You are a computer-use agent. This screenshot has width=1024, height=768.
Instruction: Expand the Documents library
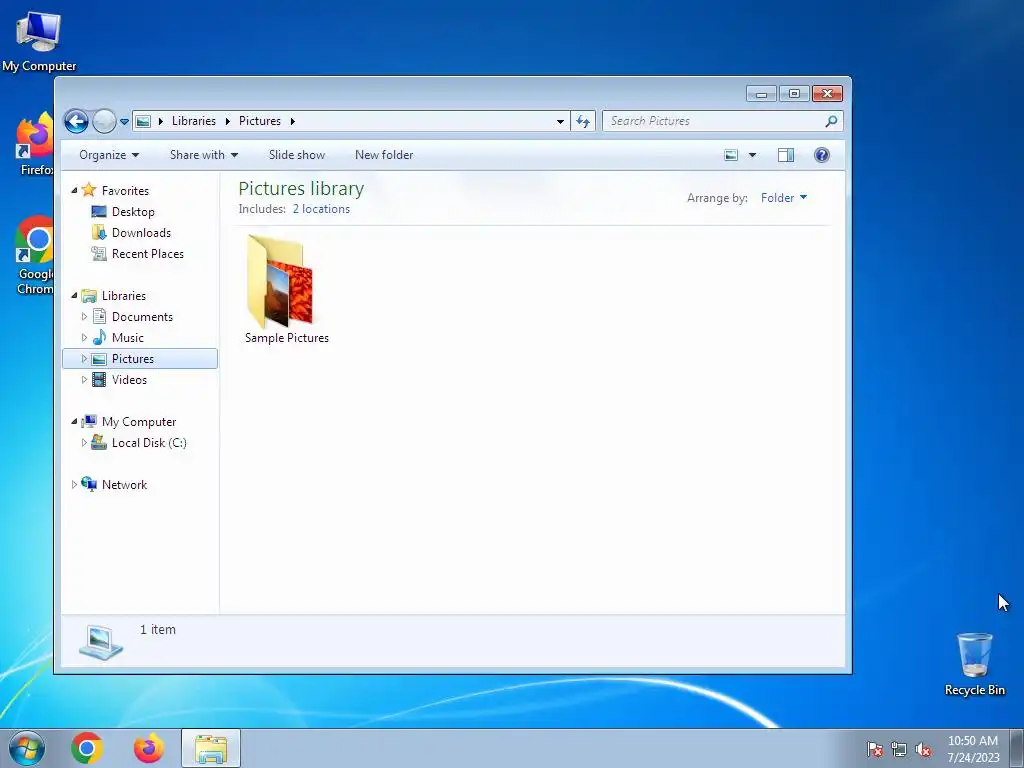click(84, 317)
